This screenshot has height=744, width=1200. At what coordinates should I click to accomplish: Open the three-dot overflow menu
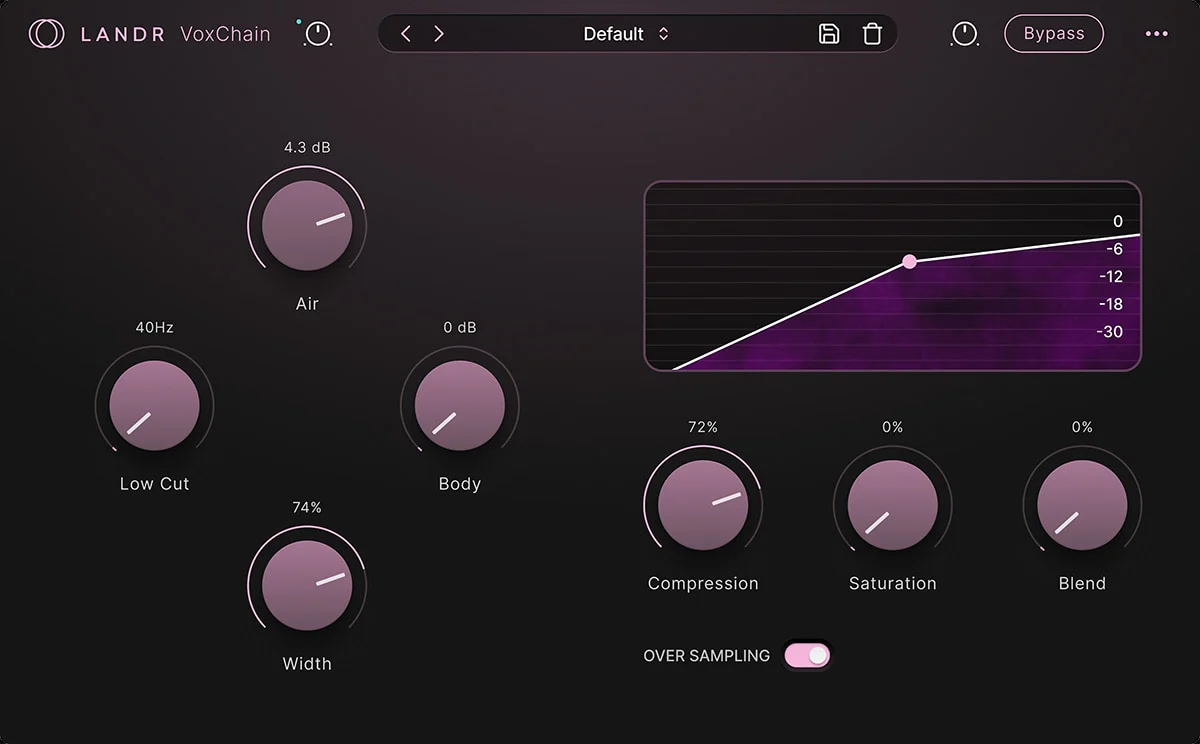click(x=1156, y=33)
